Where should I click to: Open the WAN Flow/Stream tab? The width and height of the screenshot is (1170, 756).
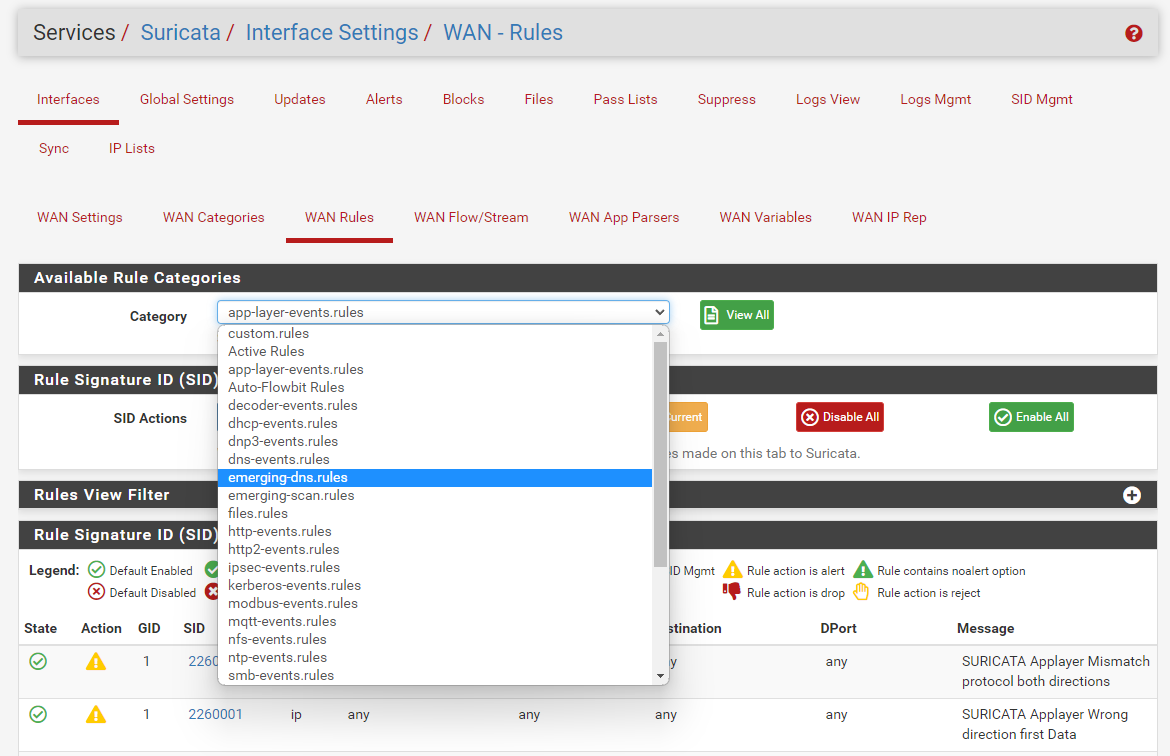point(472,217)
